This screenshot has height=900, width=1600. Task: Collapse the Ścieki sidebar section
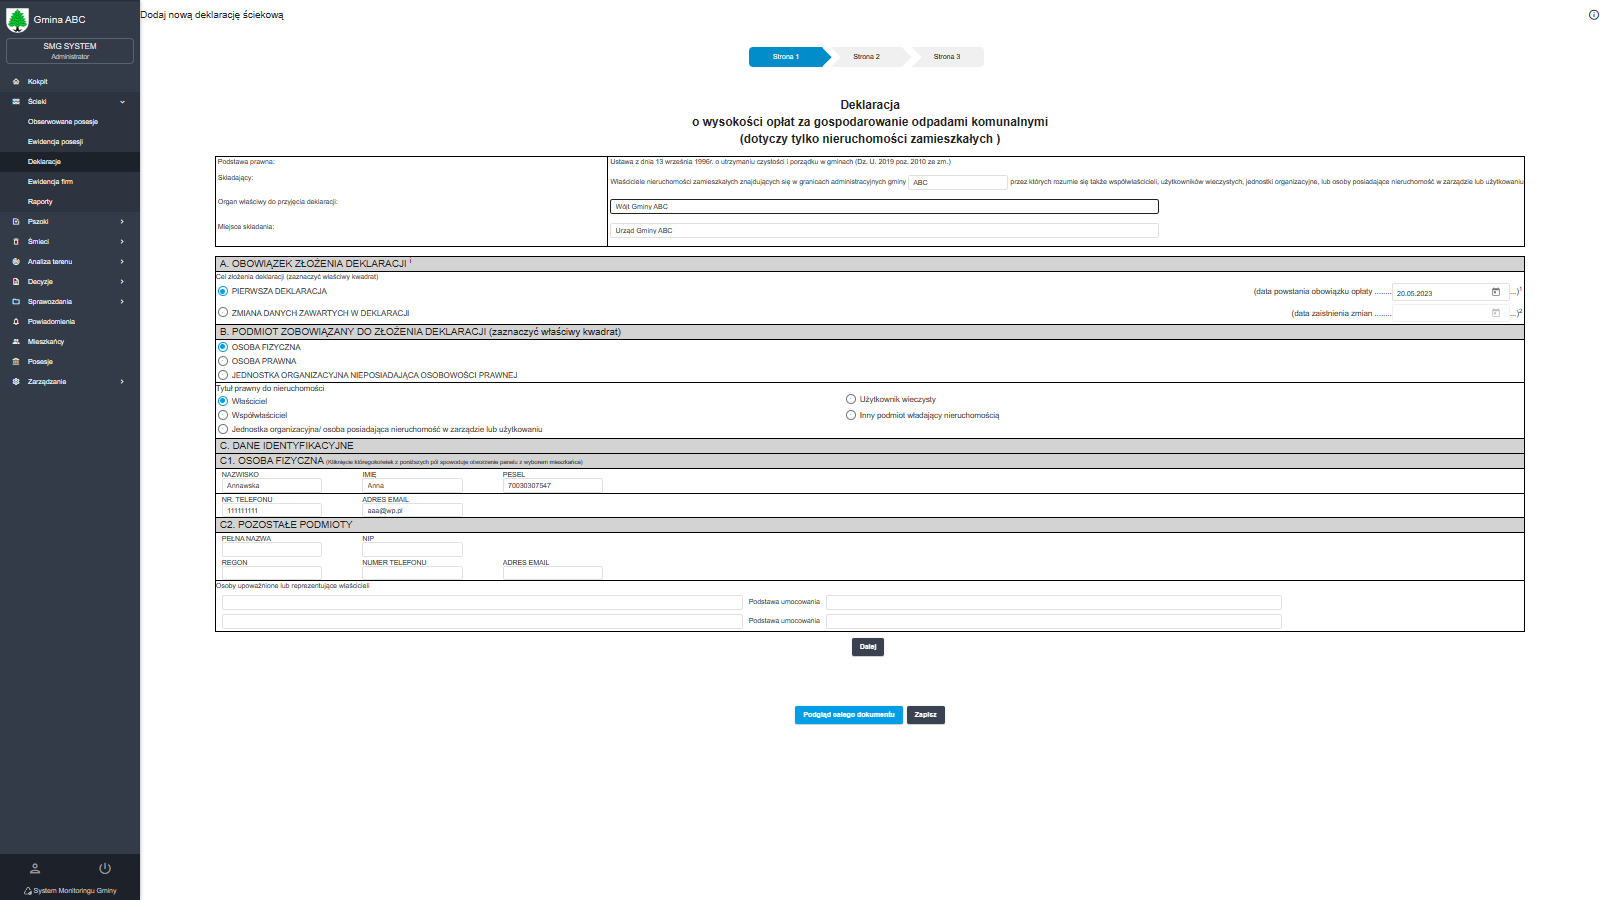(x=122, y=102)
